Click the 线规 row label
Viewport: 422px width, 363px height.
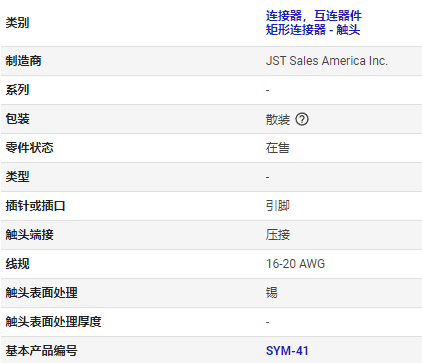coord(17,264)
